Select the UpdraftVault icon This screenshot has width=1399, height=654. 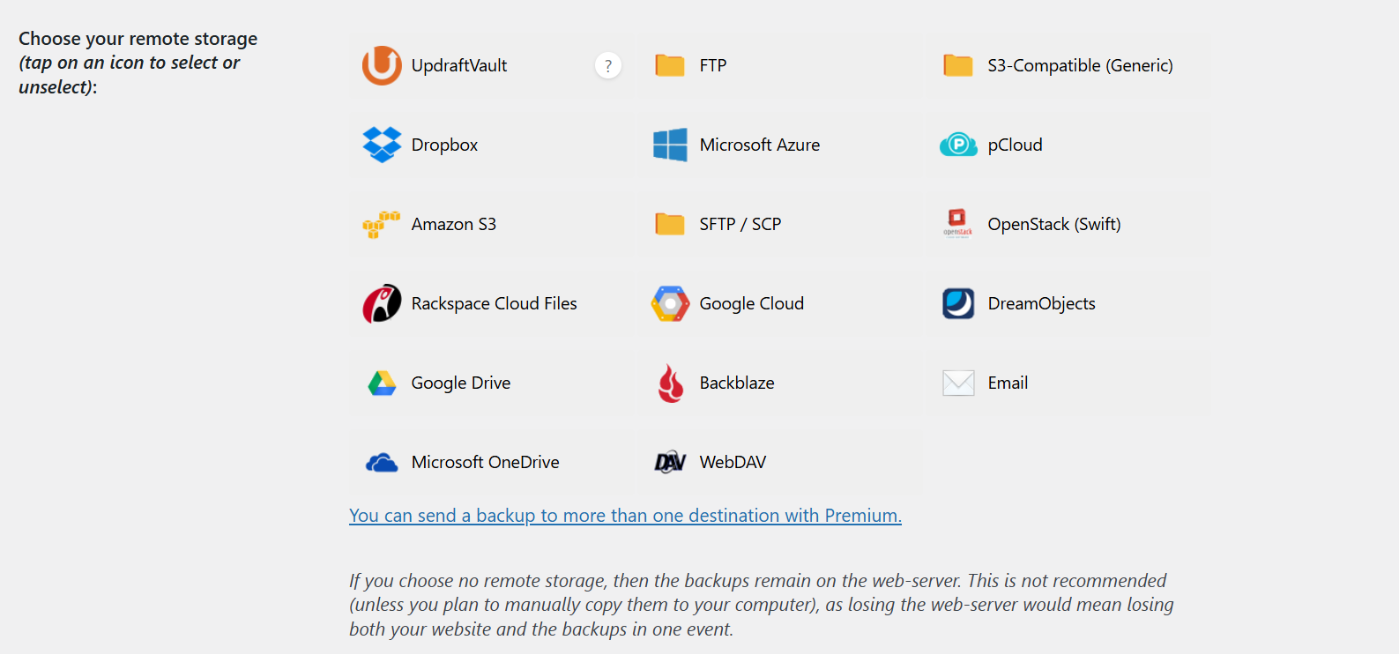[x=383, y=65]
